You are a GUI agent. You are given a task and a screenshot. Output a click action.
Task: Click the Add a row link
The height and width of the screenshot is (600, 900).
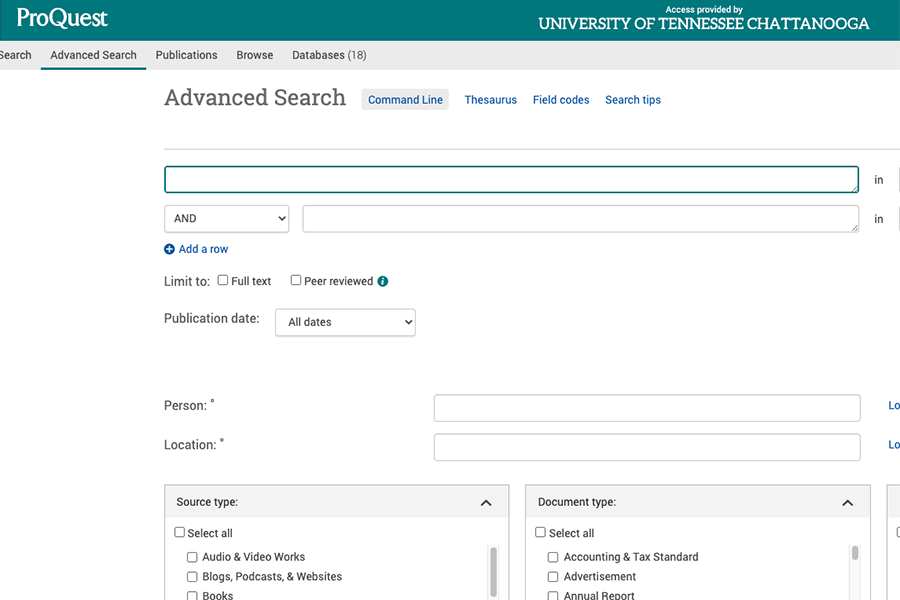(203, 249)
